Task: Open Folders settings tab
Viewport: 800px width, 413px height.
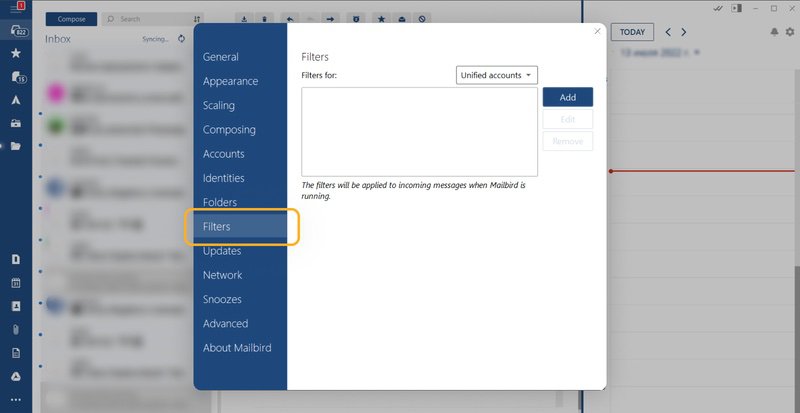Action: 219,202
